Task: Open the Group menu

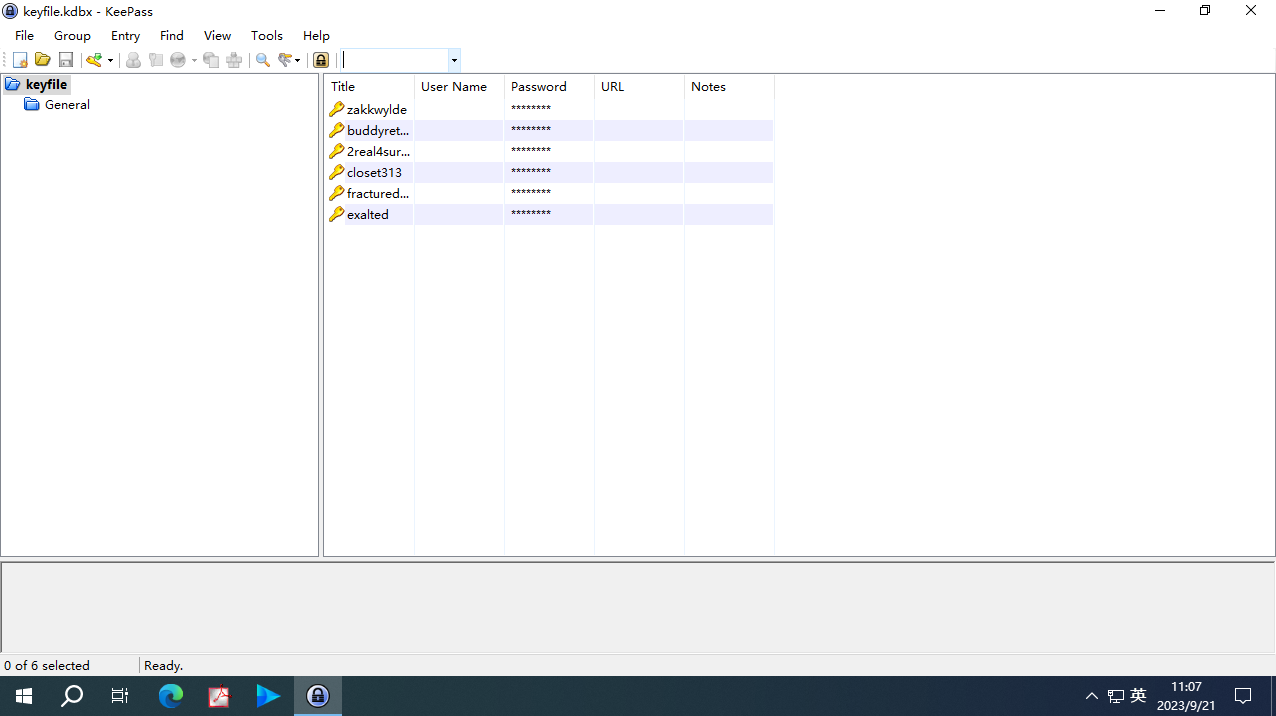Action: tap(72, 35)
